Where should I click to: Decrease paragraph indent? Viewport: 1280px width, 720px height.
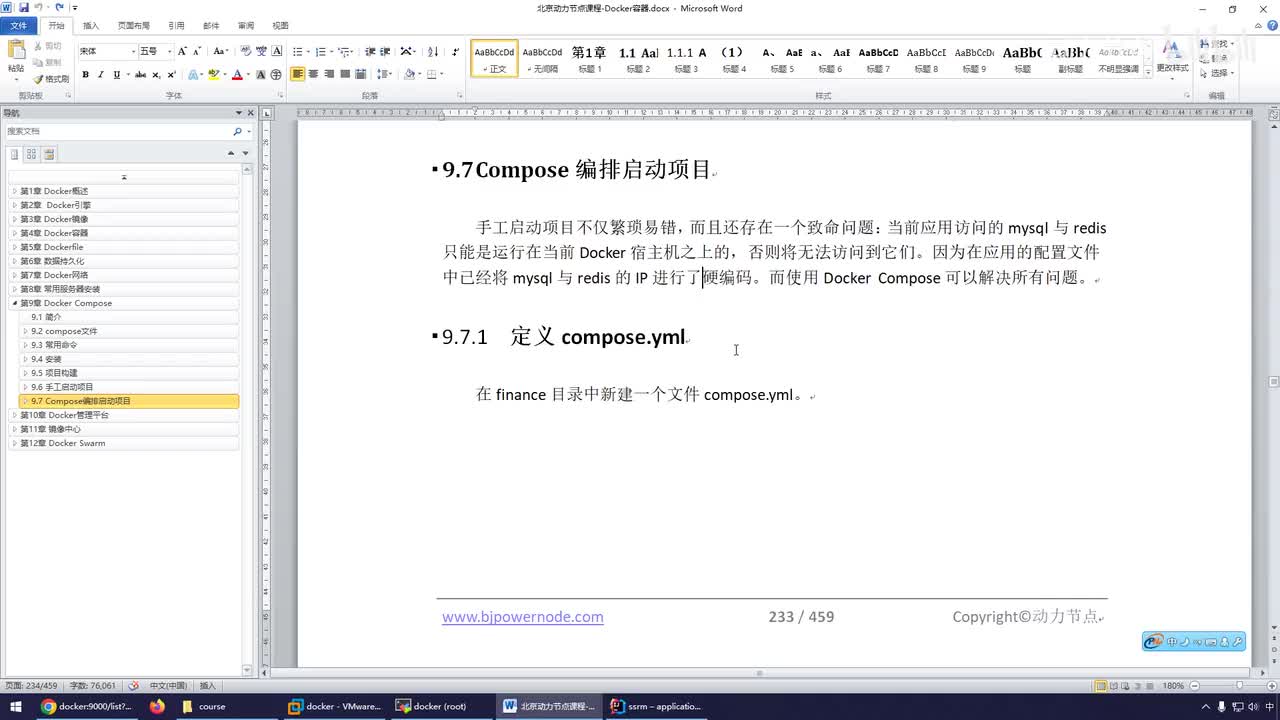pyautogui.click(x=370, y=51)
